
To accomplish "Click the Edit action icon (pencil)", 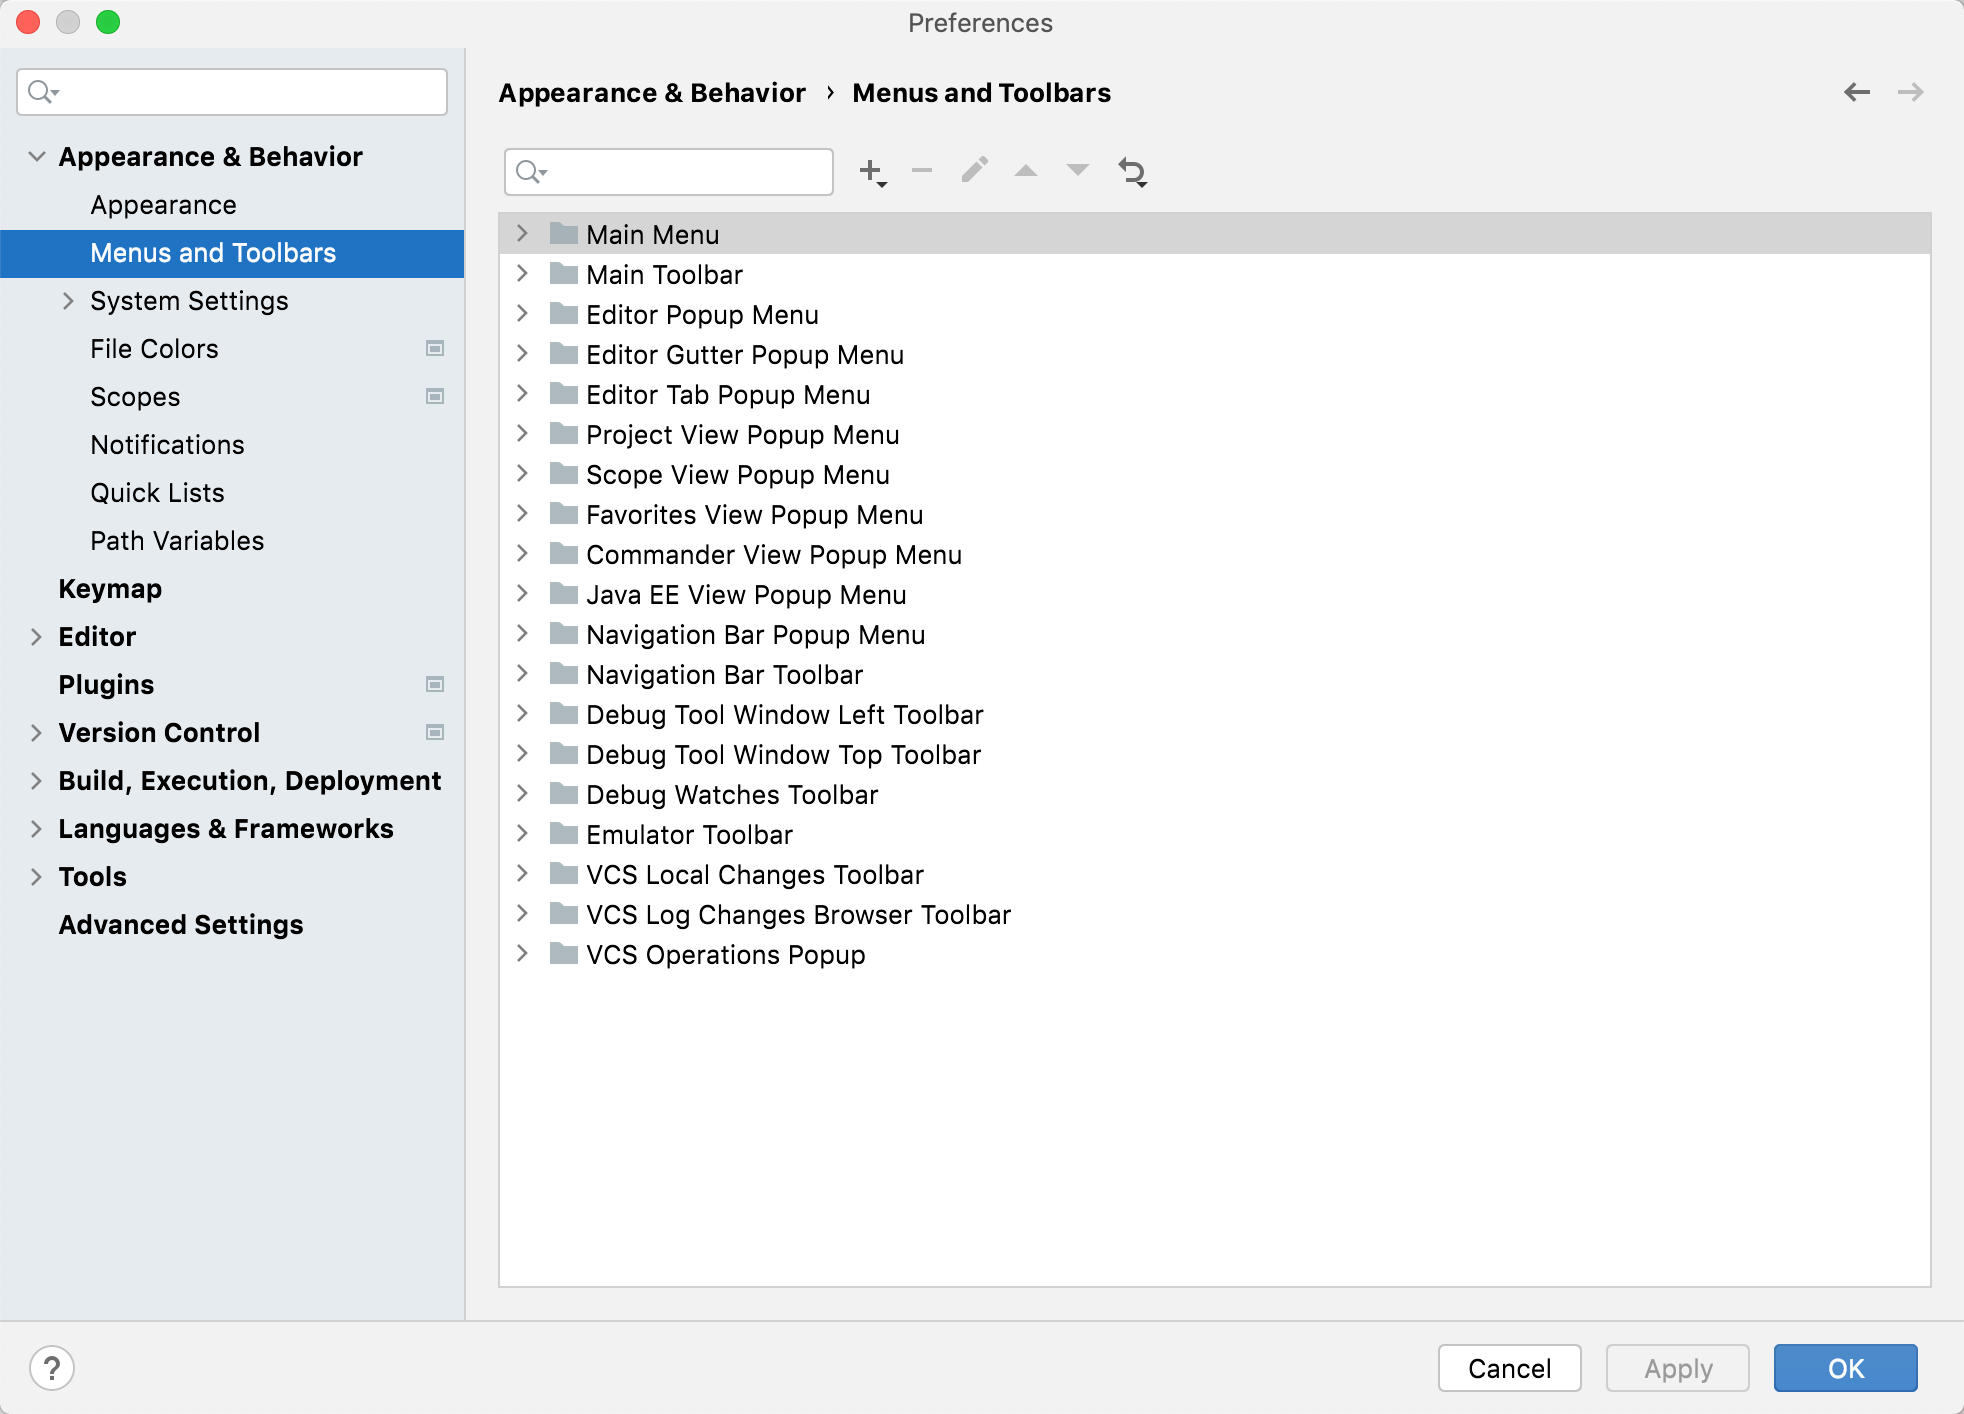I will point(974,169).
